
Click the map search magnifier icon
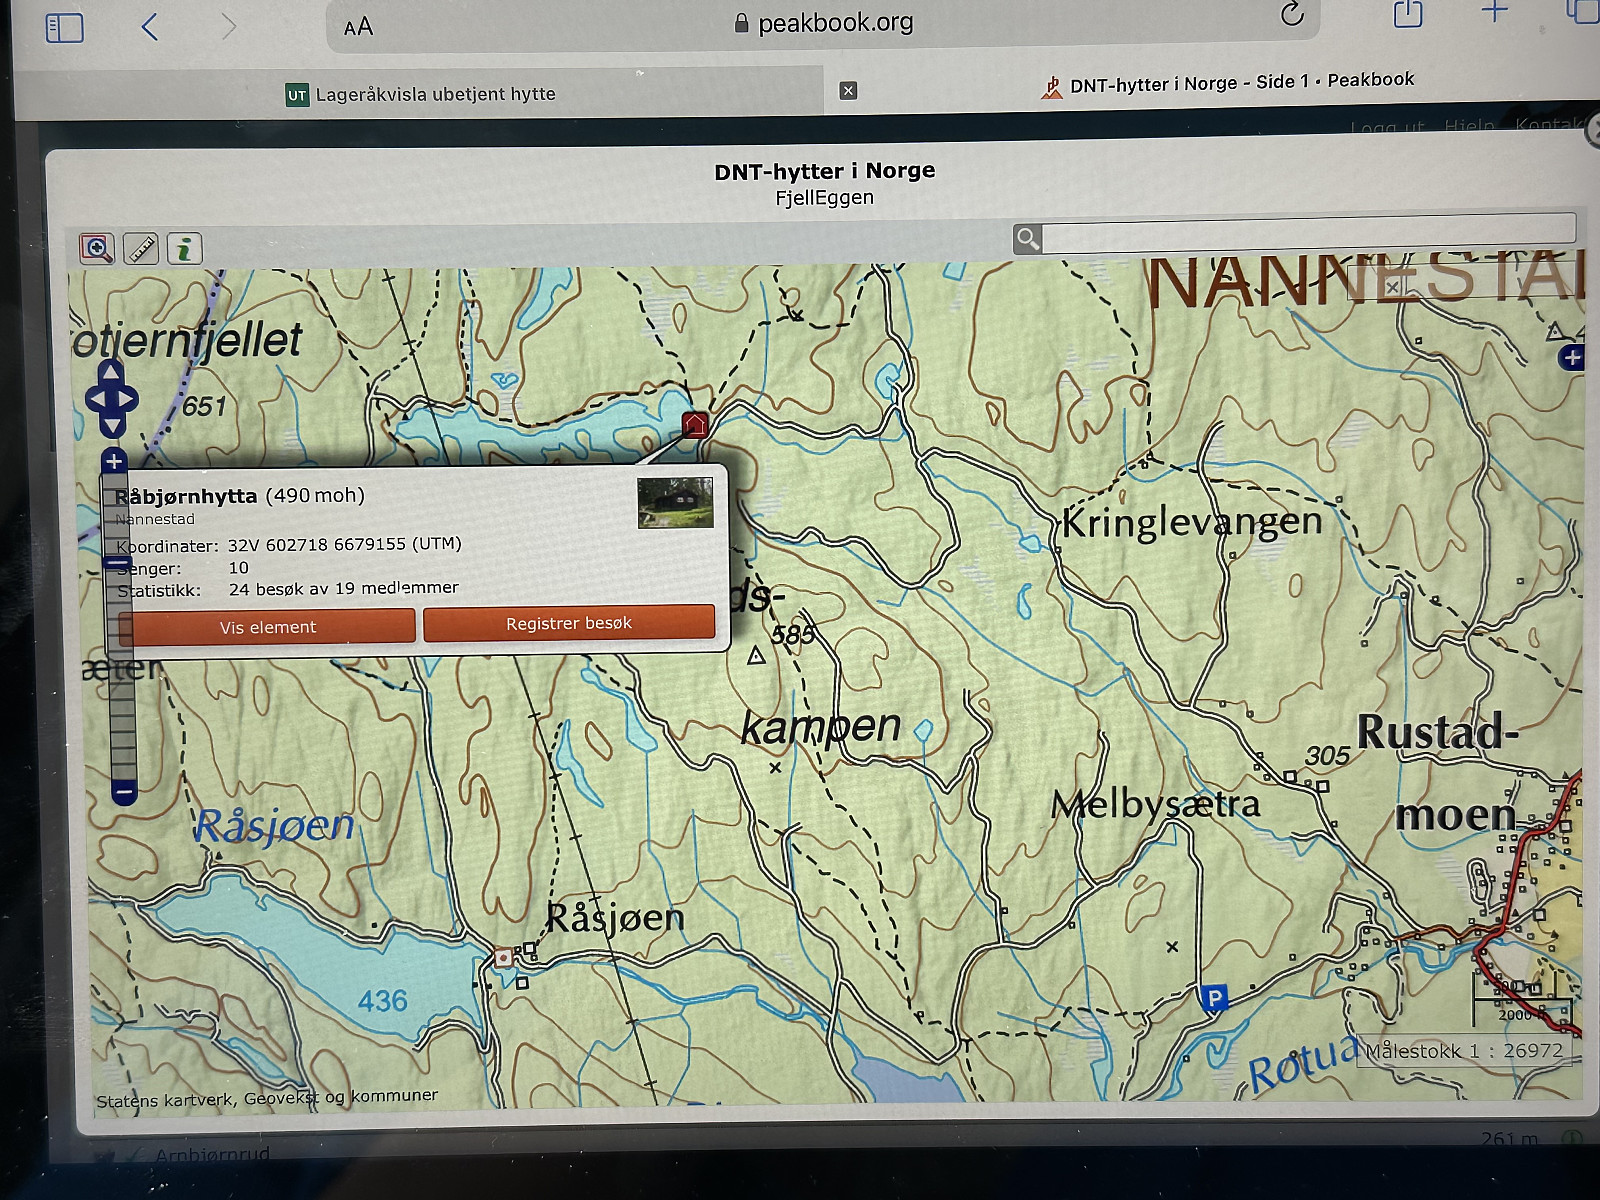1027,239
